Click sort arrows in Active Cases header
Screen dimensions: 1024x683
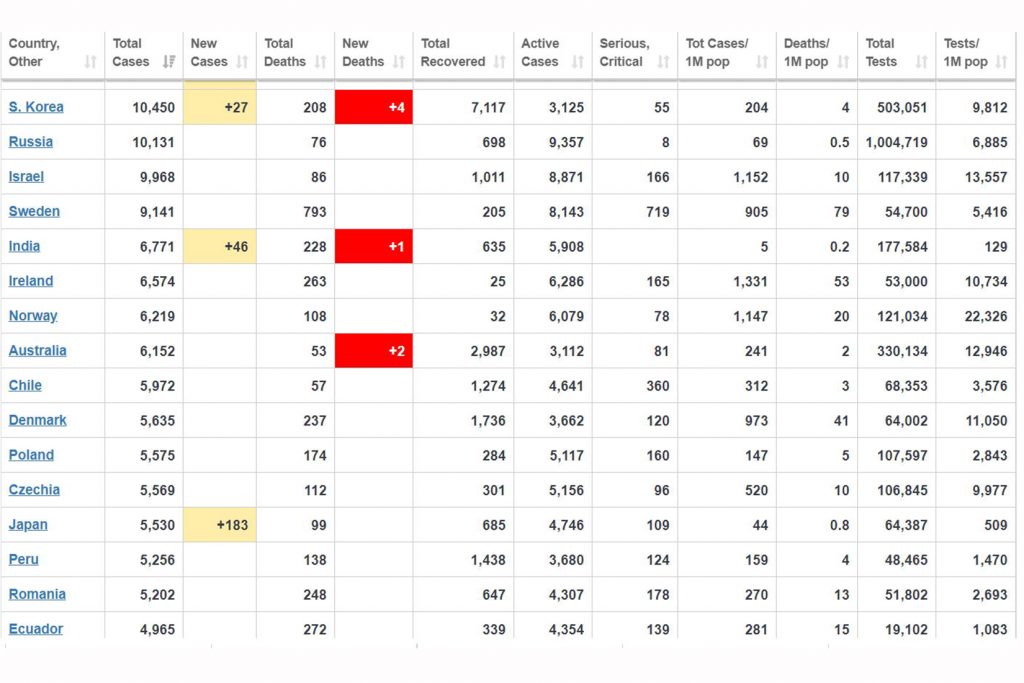pyautogui.click(x=577, y=62)
